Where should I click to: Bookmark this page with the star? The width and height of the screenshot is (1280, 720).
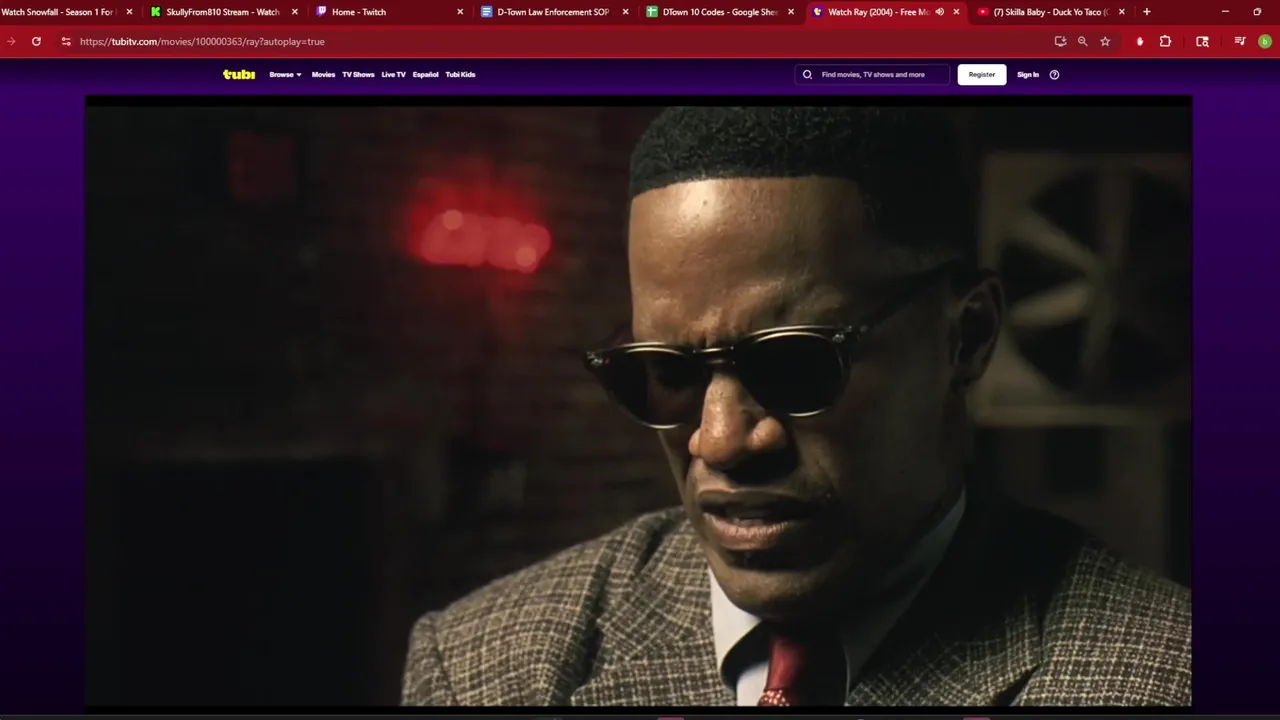(1105, 41)
